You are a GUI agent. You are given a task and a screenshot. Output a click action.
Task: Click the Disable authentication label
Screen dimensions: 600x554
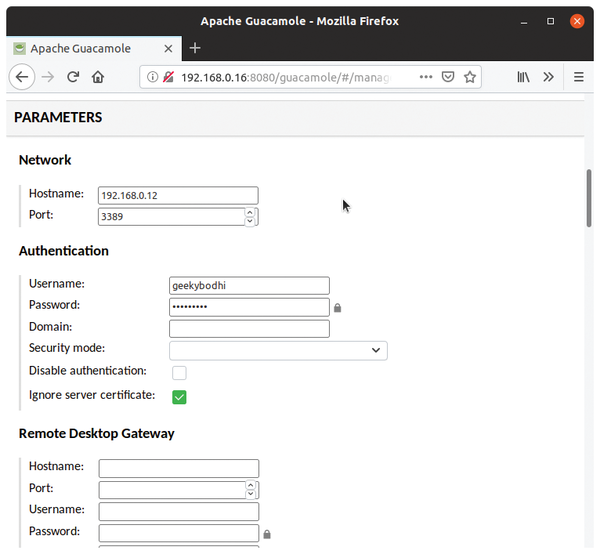[x=88, y=371]
